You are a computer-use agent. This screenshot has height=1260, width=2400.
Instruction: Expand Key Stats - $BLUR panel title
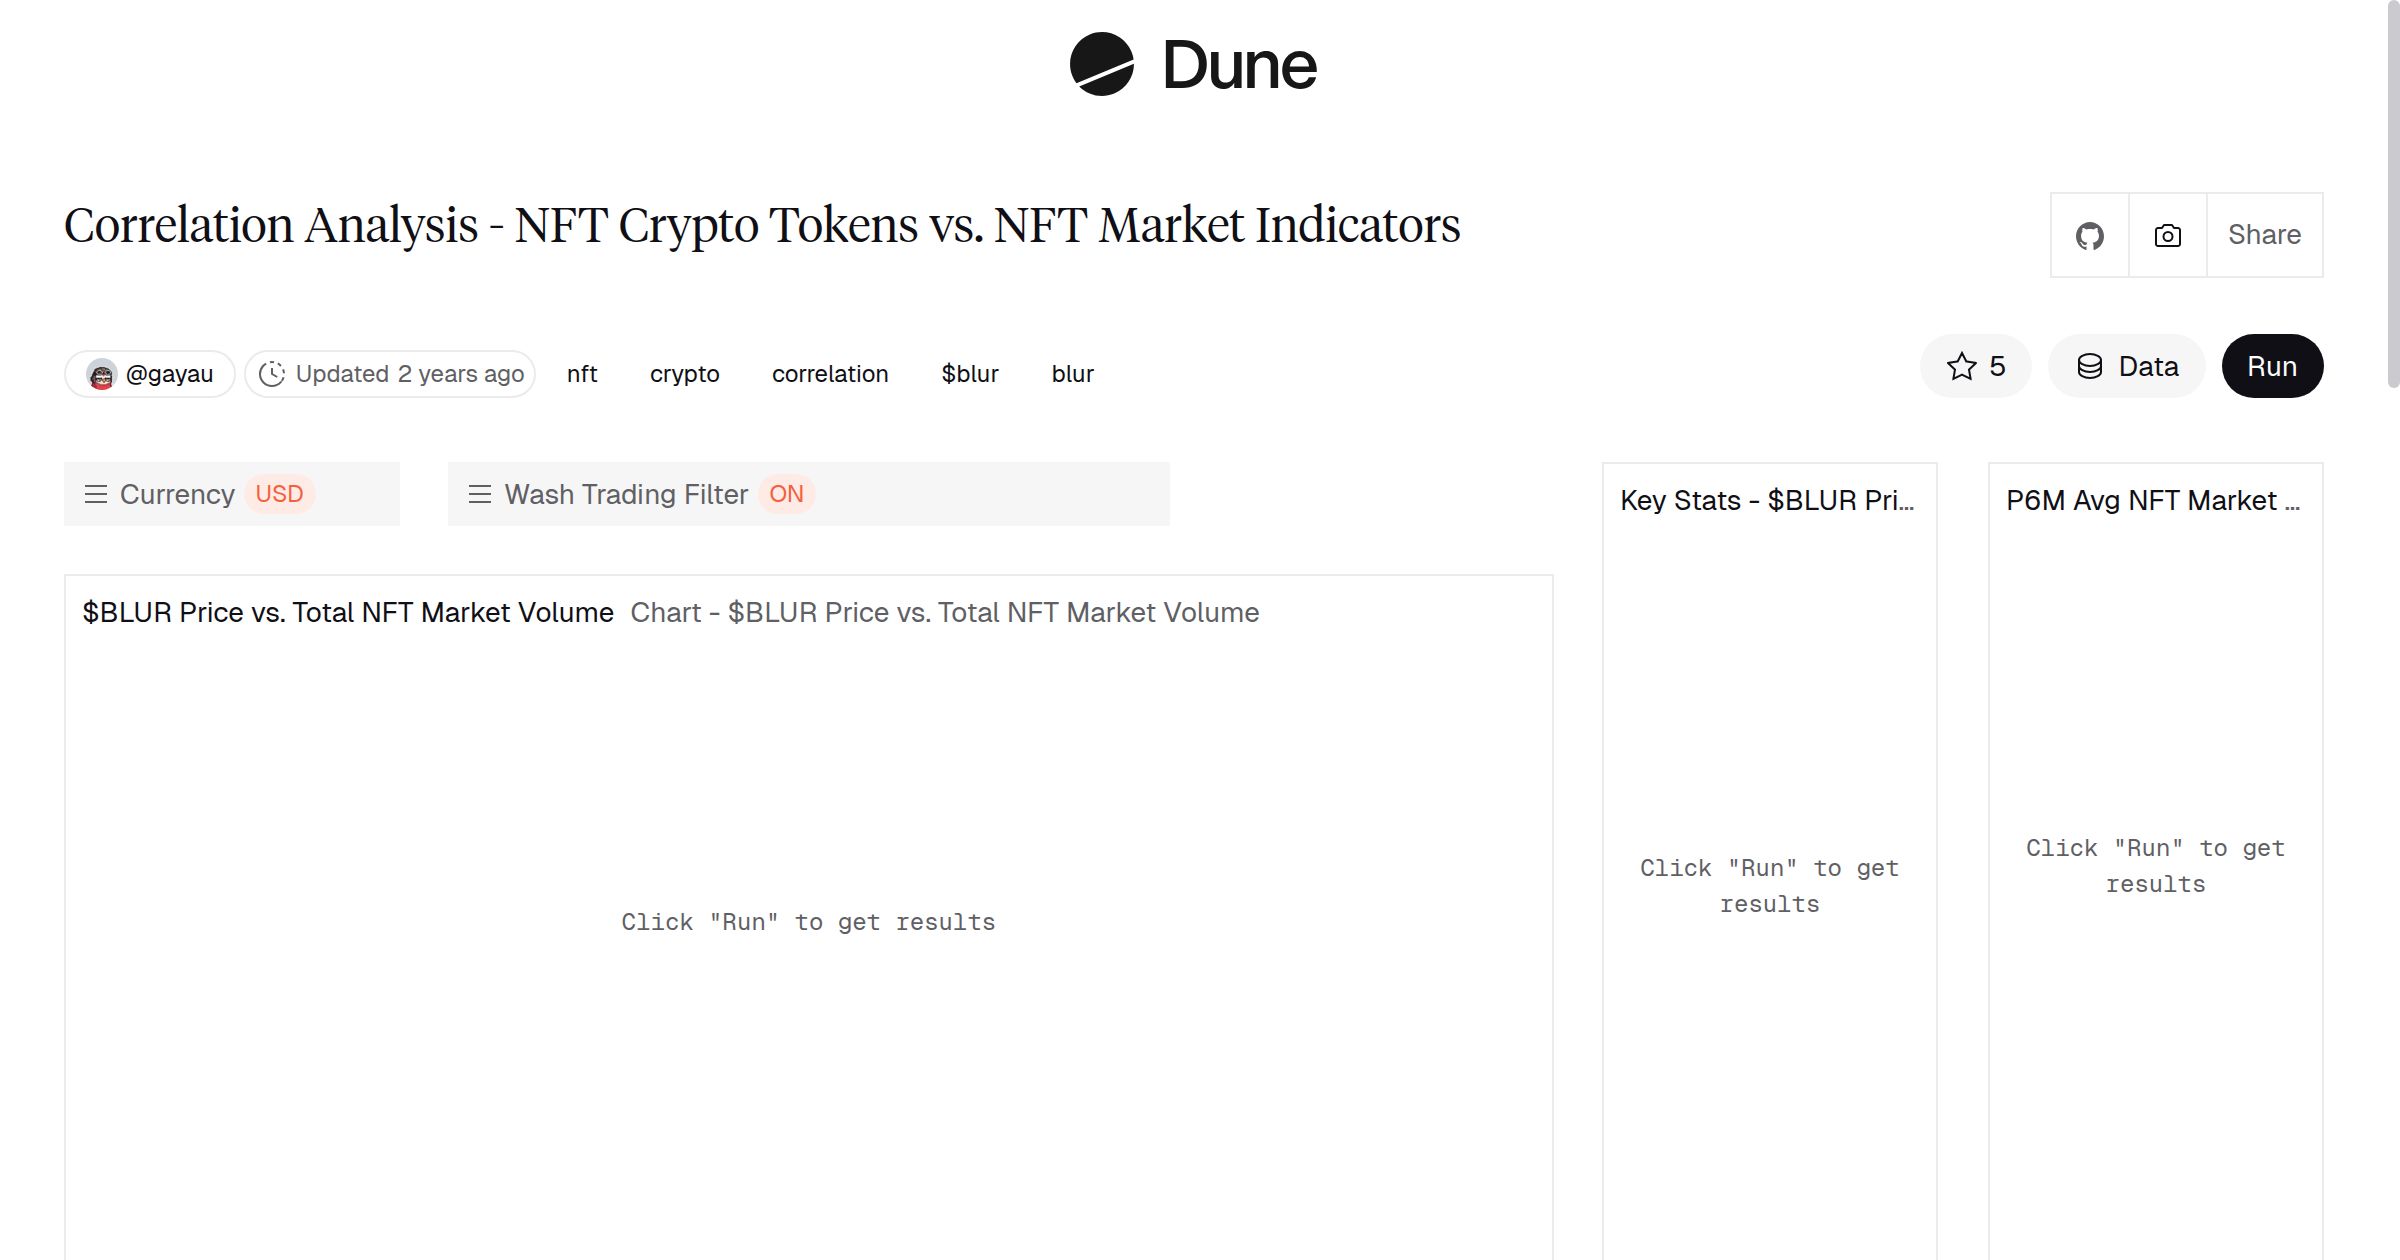(1768, 500)
